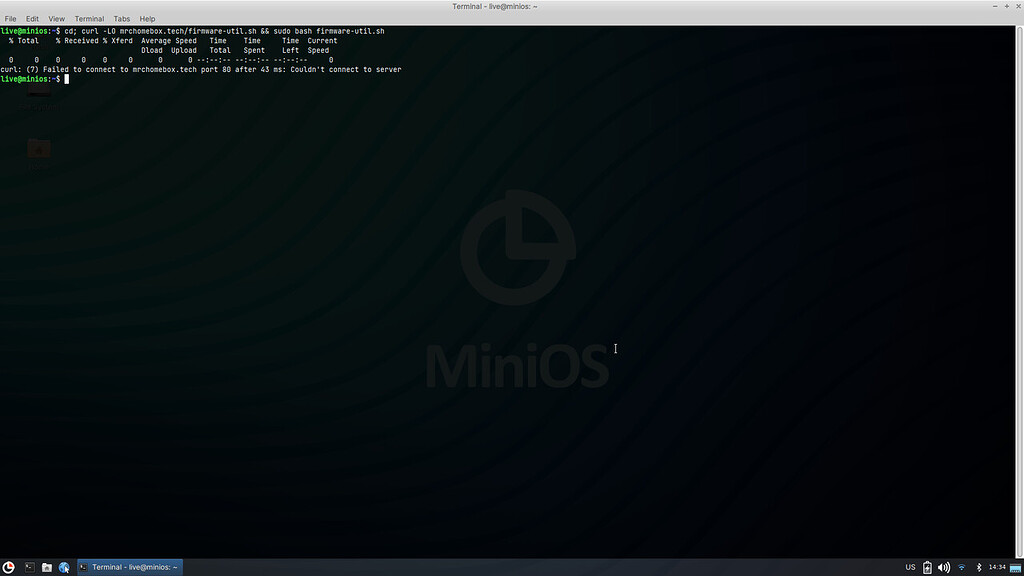Open the Terminal menu in the menu bar
The height and width of the screenshot is (576, 1024).
click(89, 18)
